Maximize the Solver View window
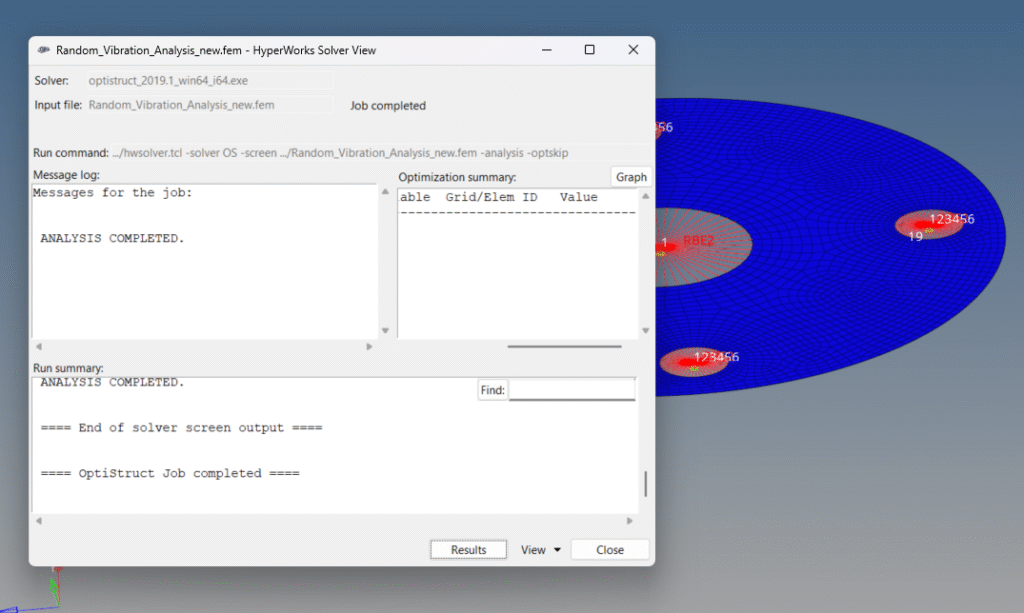Image resolution: width=1024 pixels, height=613 pixels. coord(589,50)
